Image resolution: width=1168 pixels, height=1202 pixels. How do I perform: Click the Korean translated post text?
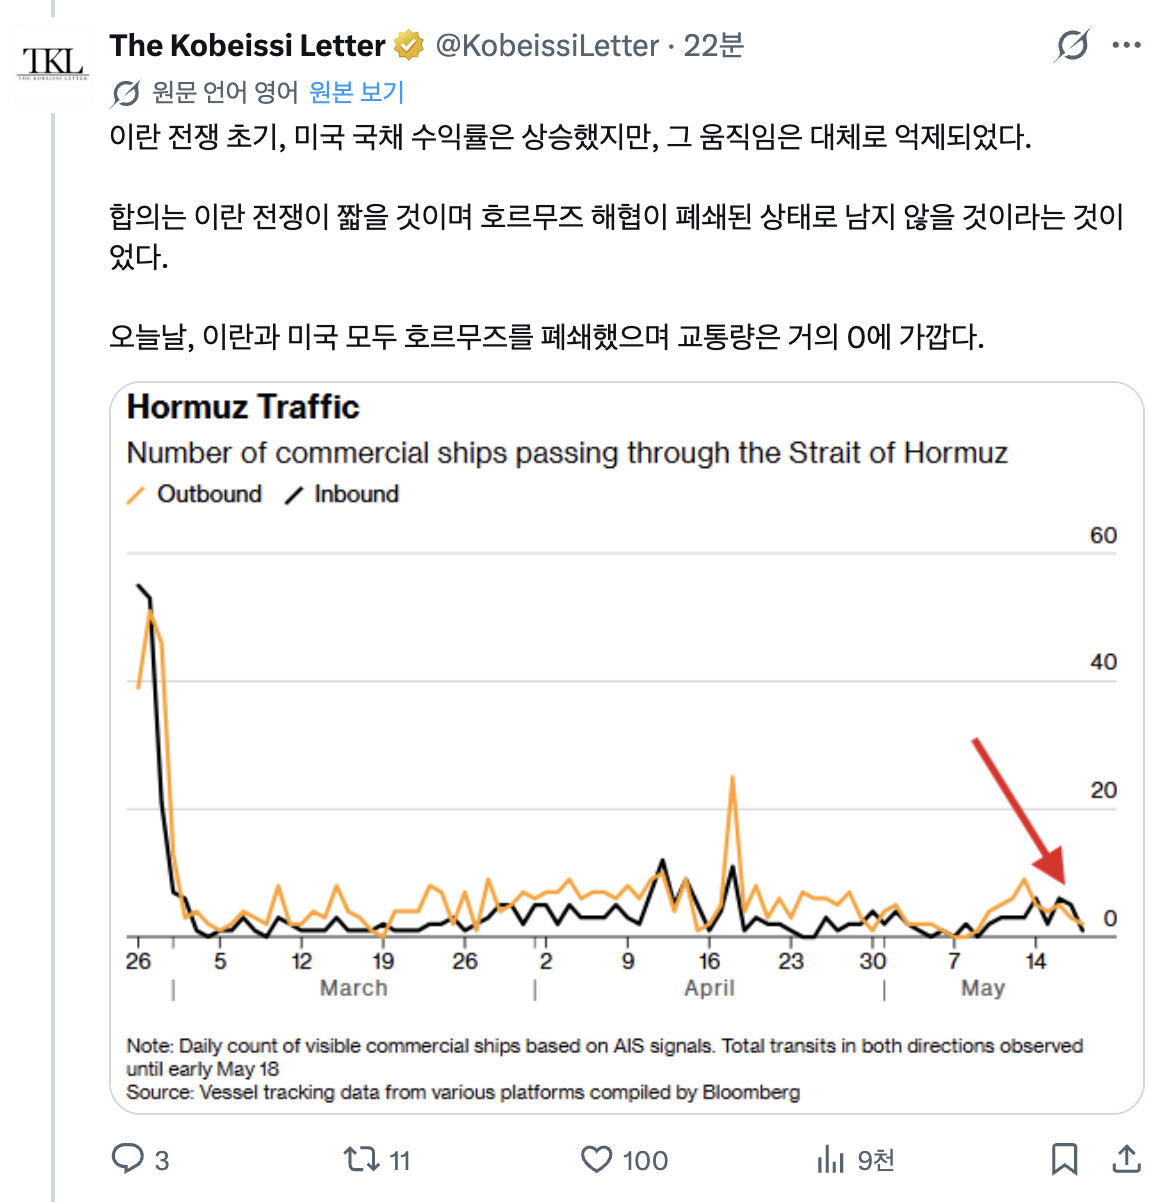point(617,236)
